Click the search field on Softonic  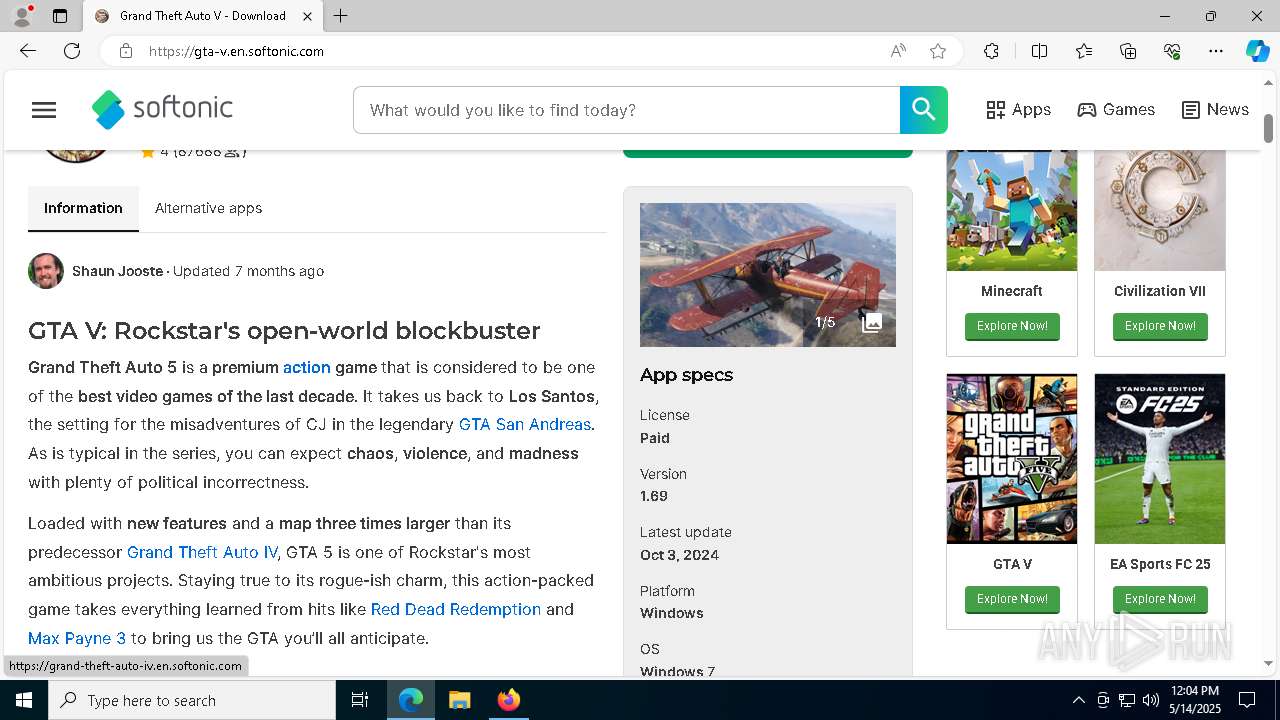tap(627, 110)
